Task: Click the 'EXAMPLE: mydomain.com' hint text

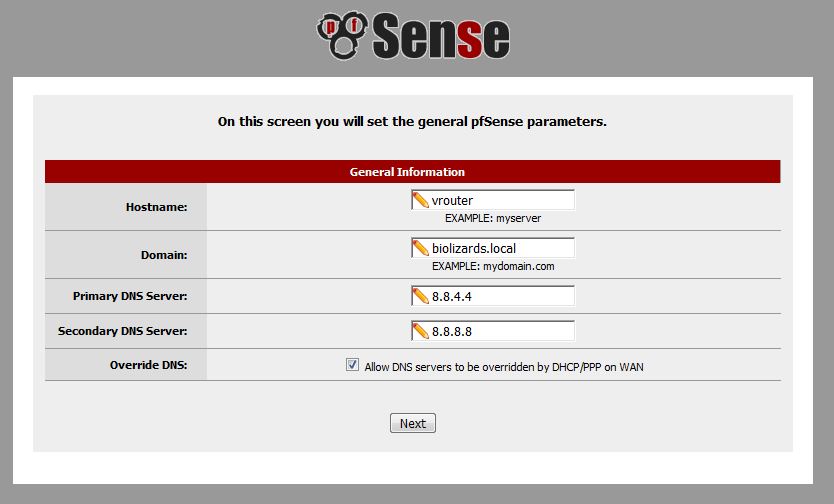Action: [x=493, y=266]
